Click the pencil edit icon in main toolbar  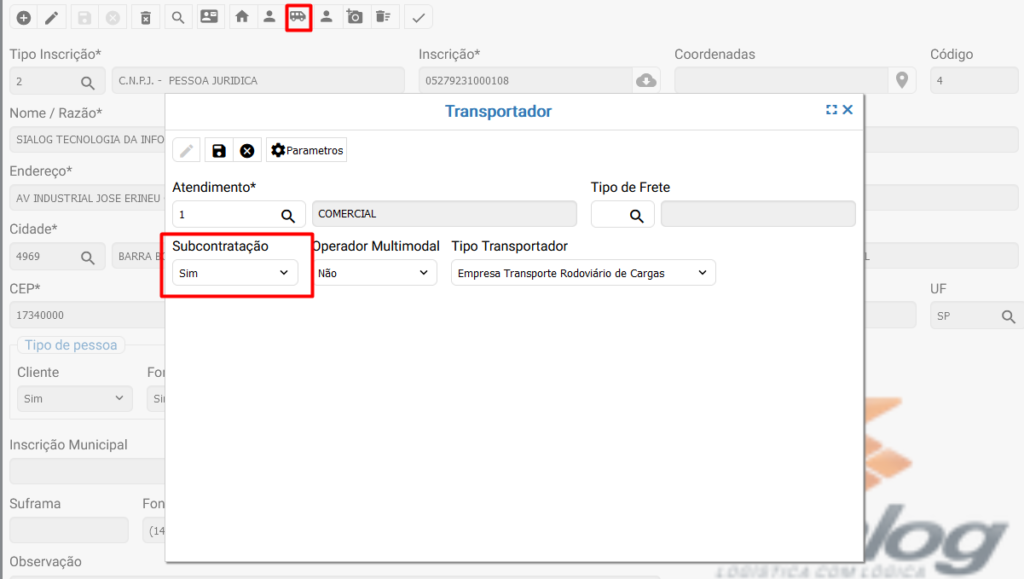[52, 17]
